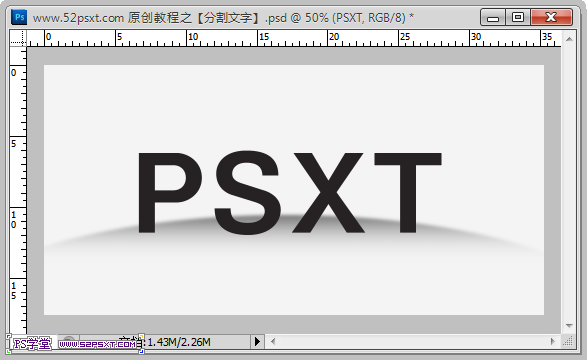The height and width of the screenshot is (360, 587).
Task: Click the document size text 1.43M/2.26M
Action: tap(179, 342)
